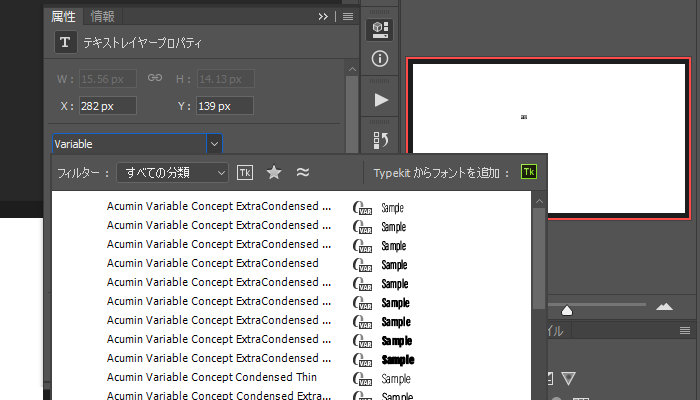Screen dimensions: 700x400
Task: Open the すべての分類 filter dropdown
Action: pyautogui.click(x=172, y=172)
